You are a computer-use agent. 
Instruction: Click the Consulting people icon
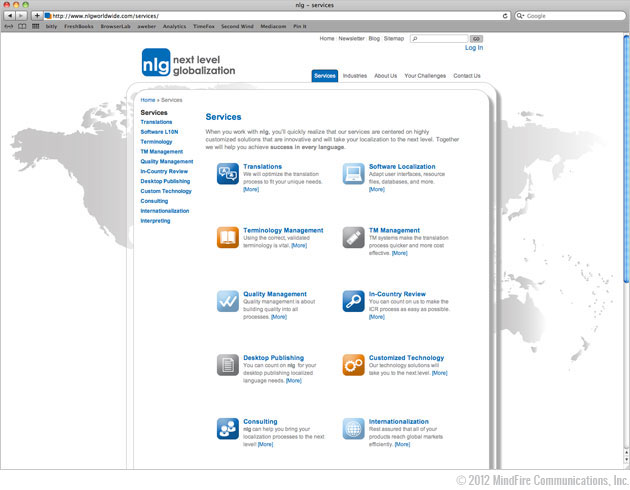click(228, 429)
